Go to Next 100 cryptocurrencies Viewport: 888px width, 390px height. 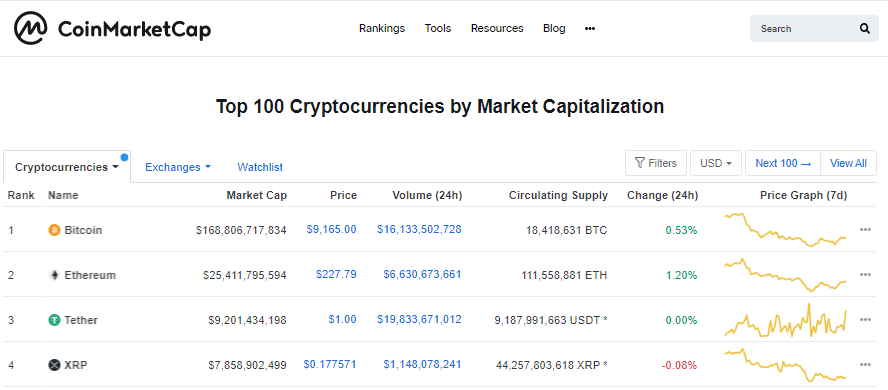(x=783, y=163)
